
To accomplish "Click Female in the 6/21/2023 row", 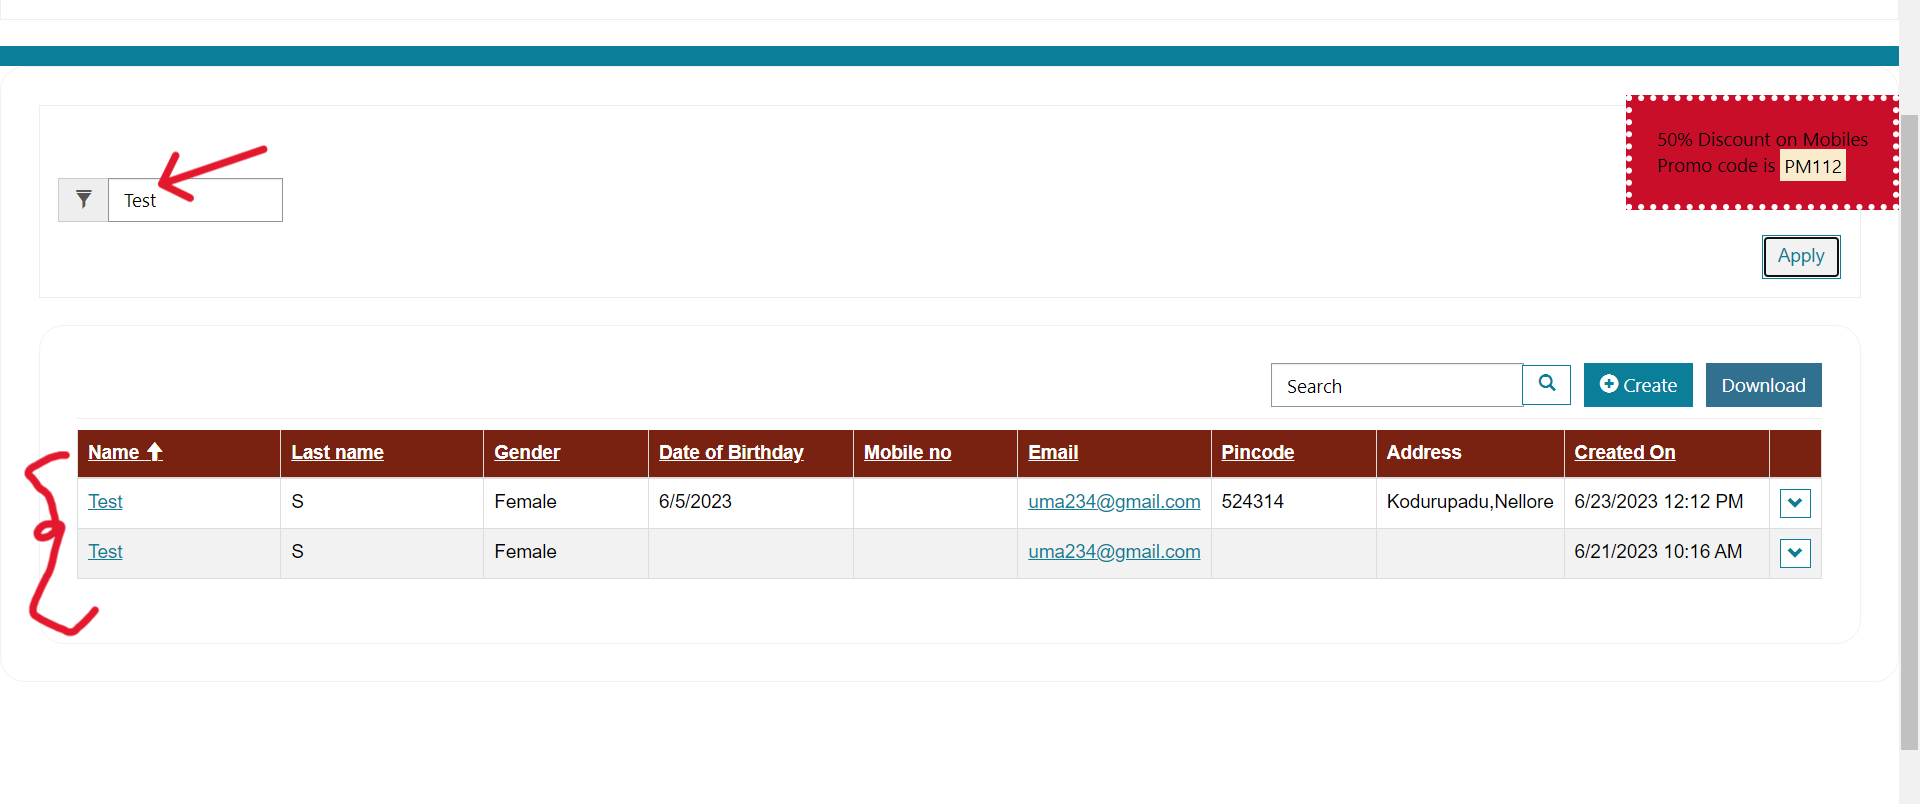I will 525,552.
